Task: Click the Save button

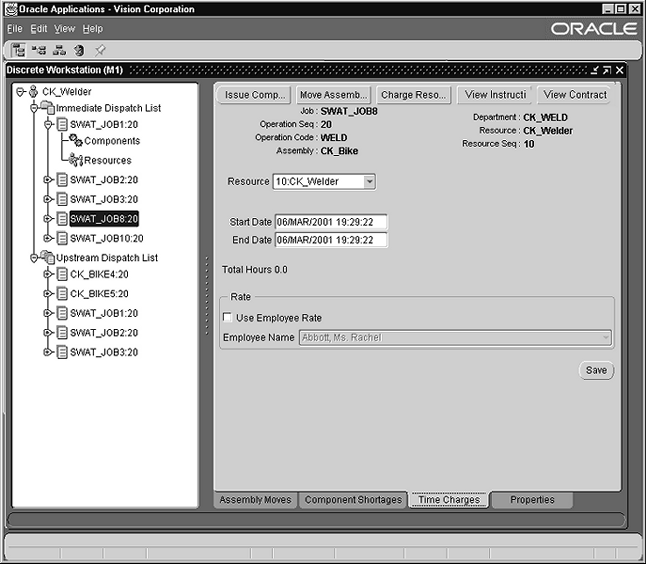Action: click(x=596, y=370)
